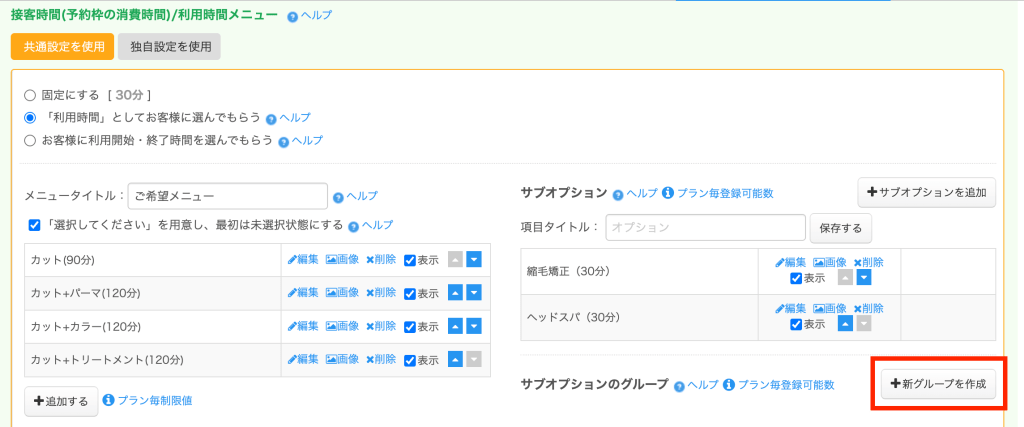
Task: Switch to 独自設定を使用 tab
Action: pos(168,46)
